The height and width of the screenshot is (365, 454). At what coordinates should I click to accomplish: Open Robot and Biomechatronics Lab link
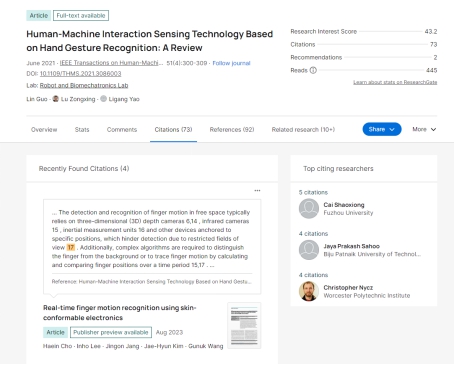(84, 86)
